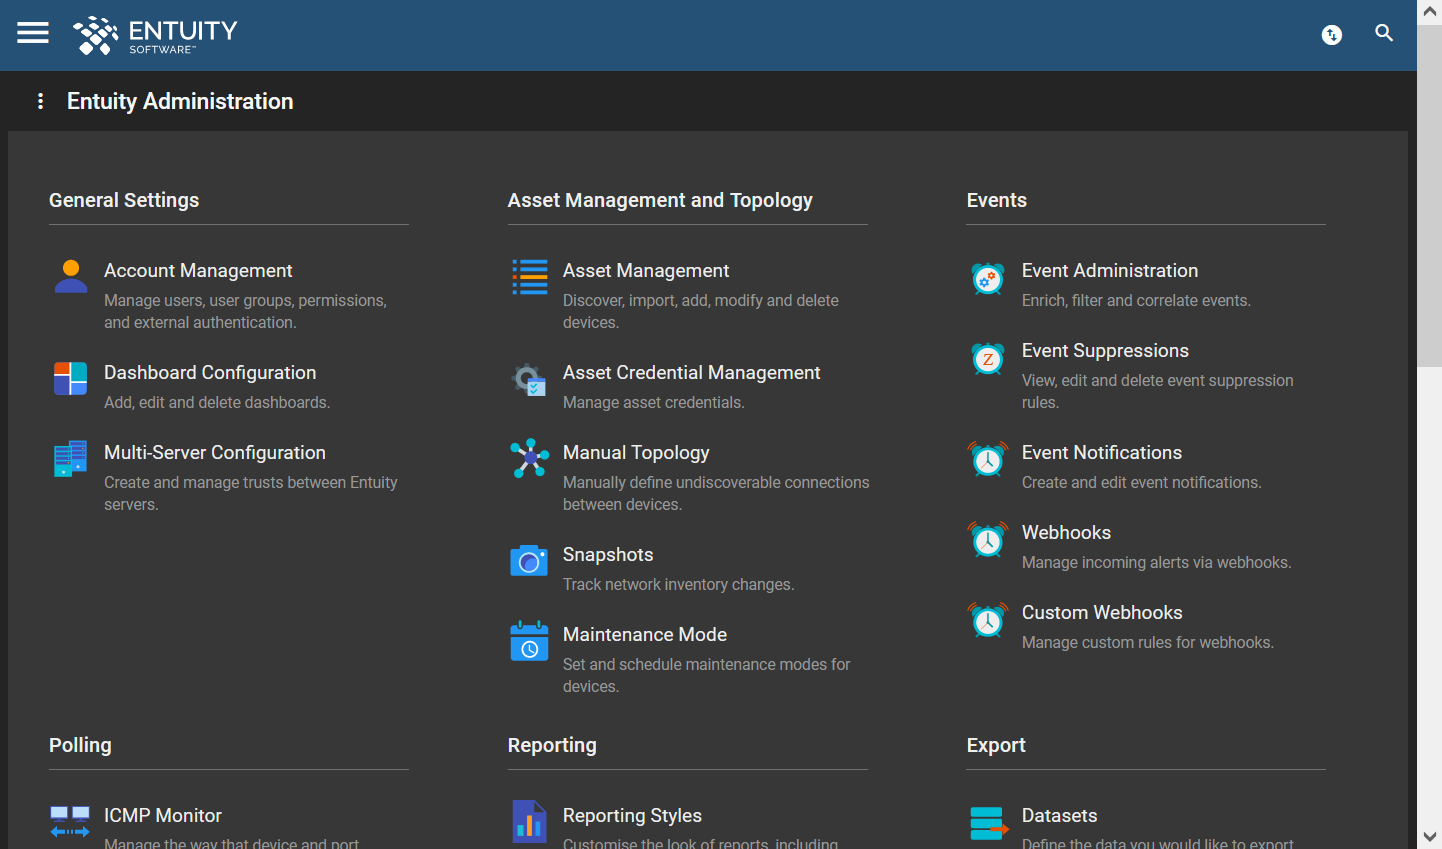Click 'Add, edit and delete dashboards.' text
1442x849 pixels.
[217, 402]
